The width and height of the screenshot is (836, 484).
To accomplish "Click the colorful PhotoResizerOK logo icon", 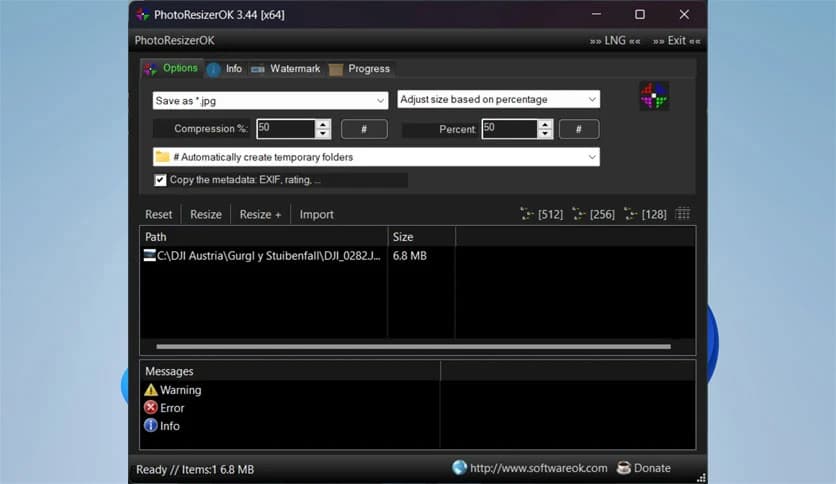I will click(654, 96).
